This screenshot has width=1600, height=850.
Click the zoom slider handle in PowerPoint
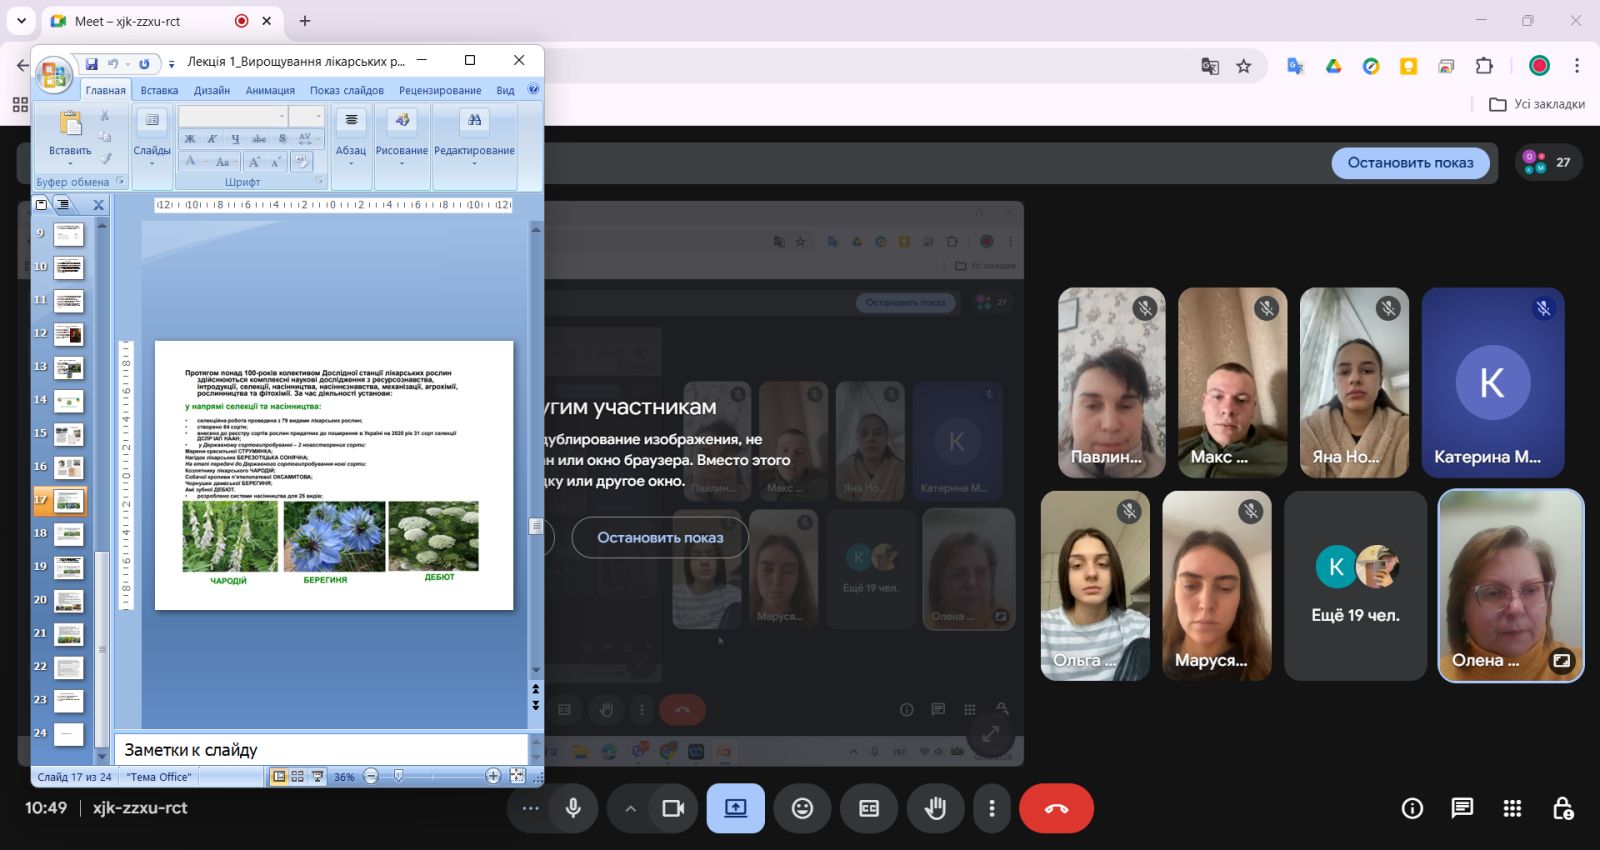click(398, 776)
